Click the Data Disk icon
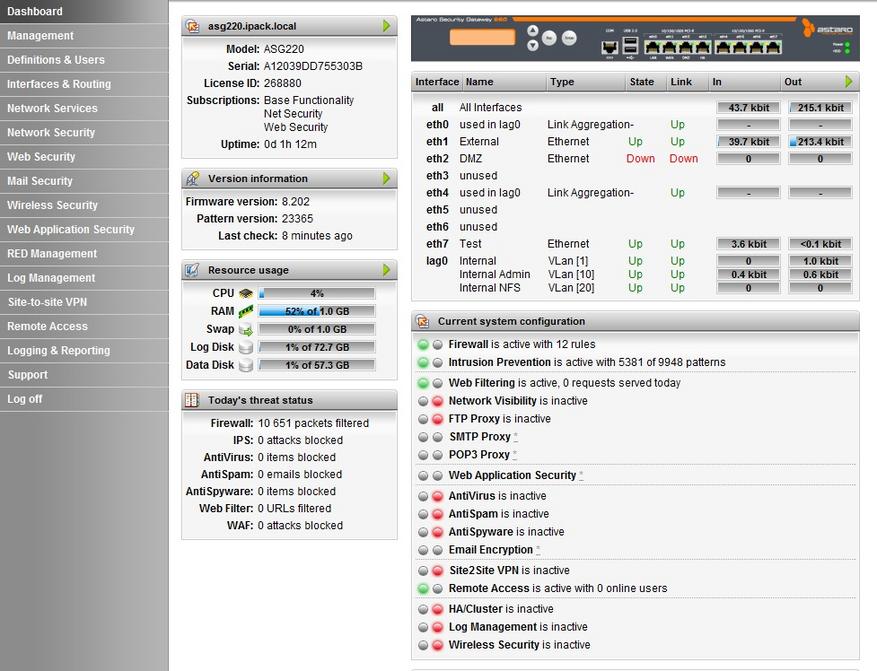 click(246, 365)
